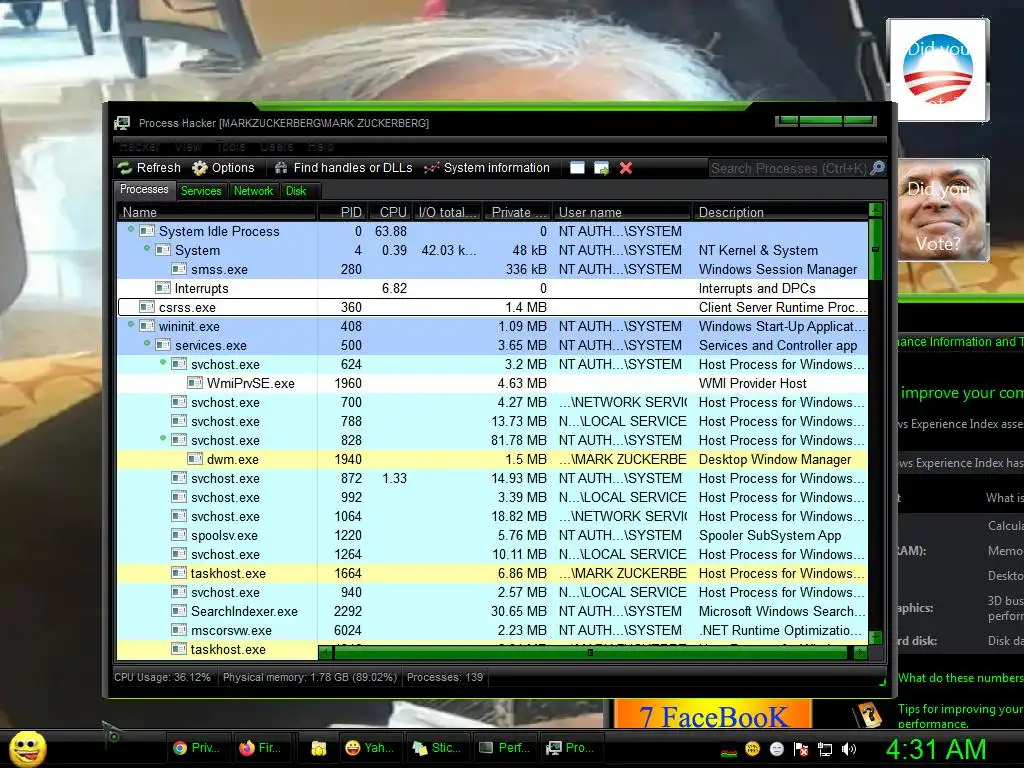This screenshot has height=768, width=1024.
Task: Sort by the I/O total column header
Action: point(447,212)
